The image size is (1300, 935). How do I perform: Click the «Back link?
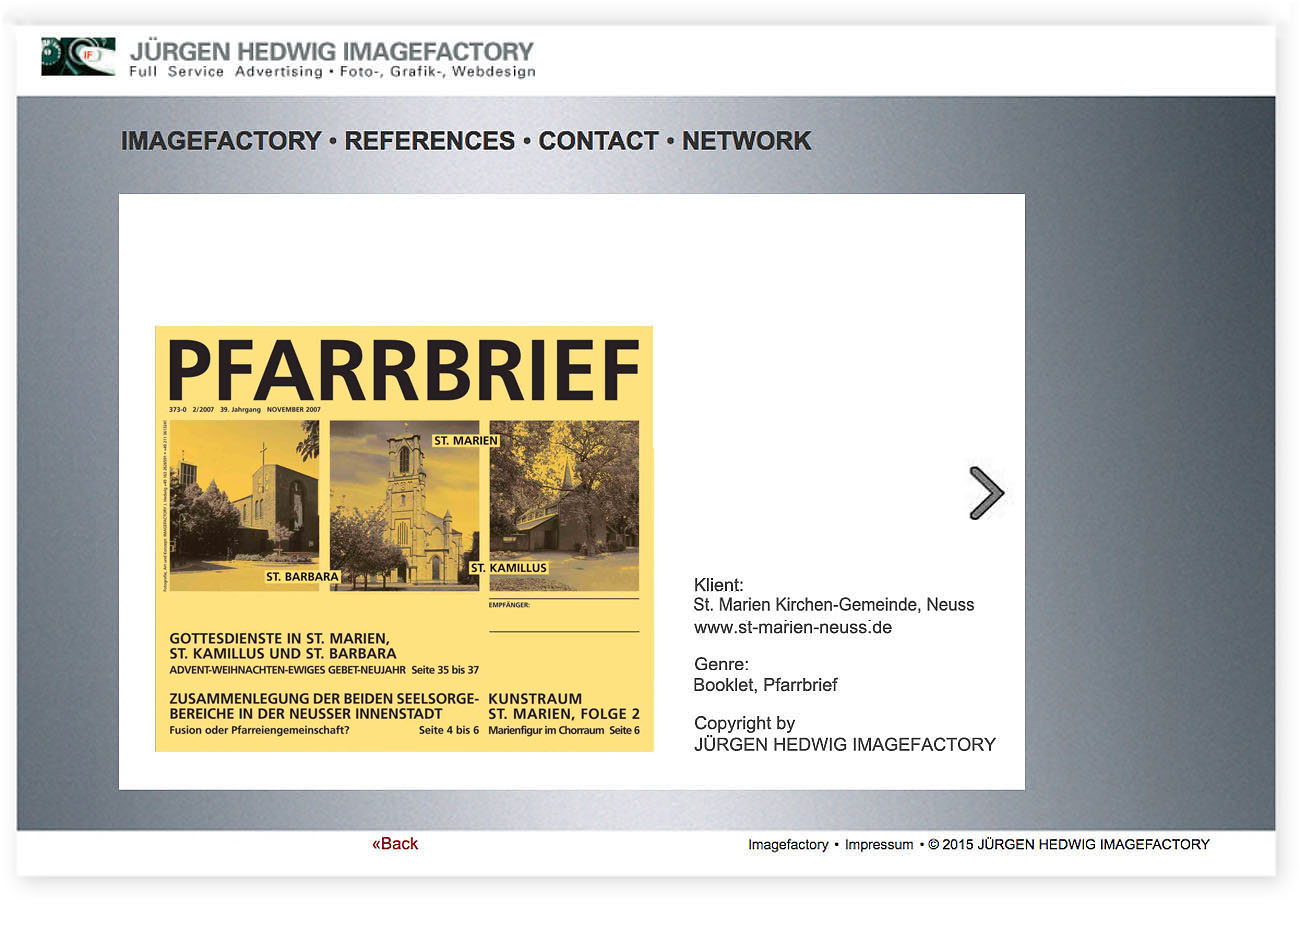395,844
